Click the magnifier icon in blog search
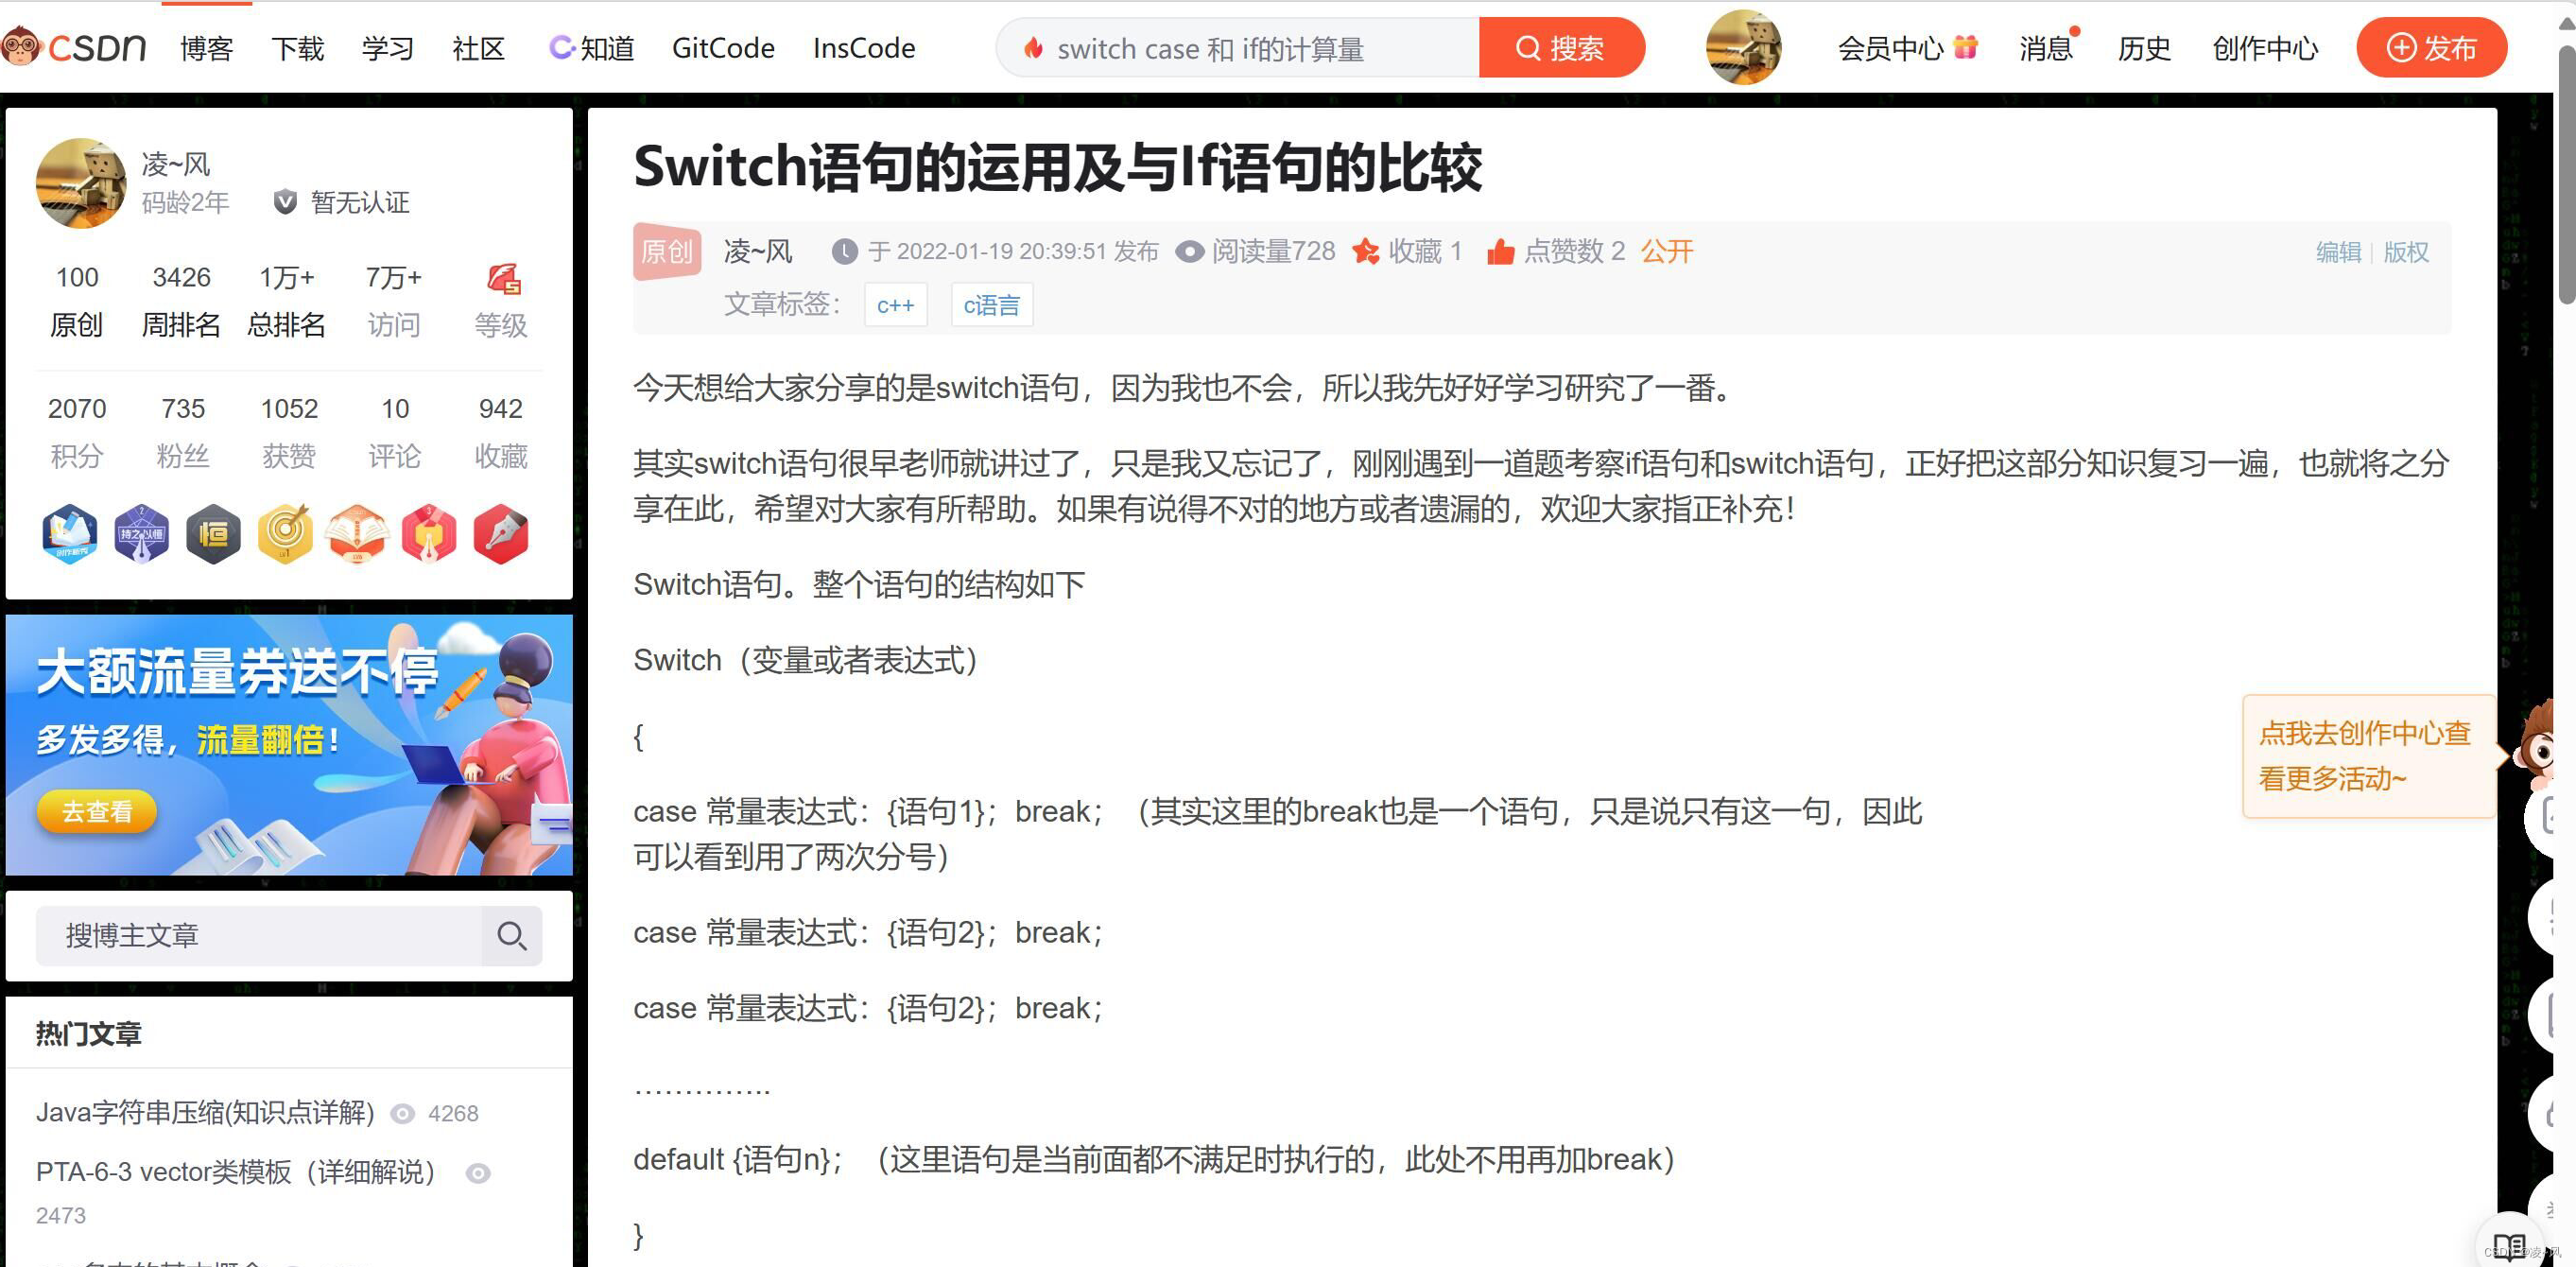Image resolution: width=2576 pixels, height=1267 pixels. pos(511,935)
